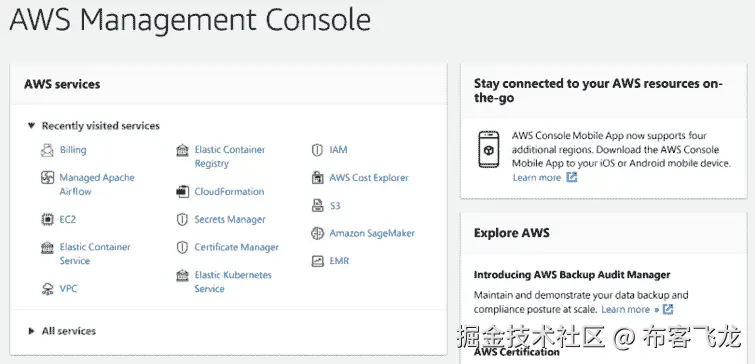Click external link icon beside Backup Audit Learn more
Screen dimensions: 755x364
pos(668,309)
